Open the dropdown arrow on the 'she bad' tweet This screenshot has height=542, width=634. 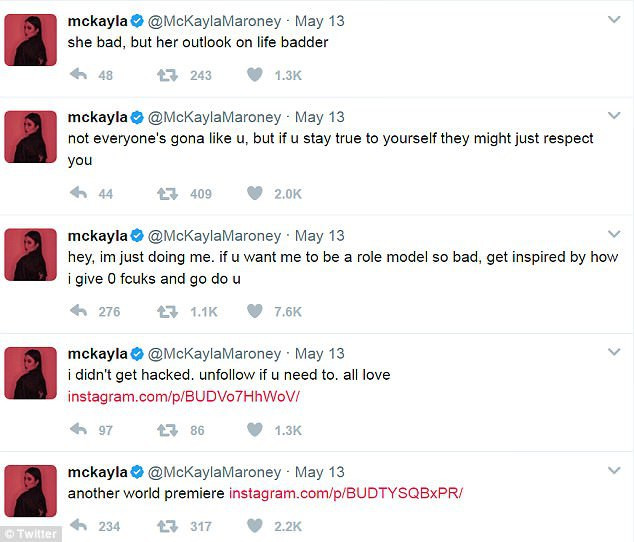(x=614, y=19)
